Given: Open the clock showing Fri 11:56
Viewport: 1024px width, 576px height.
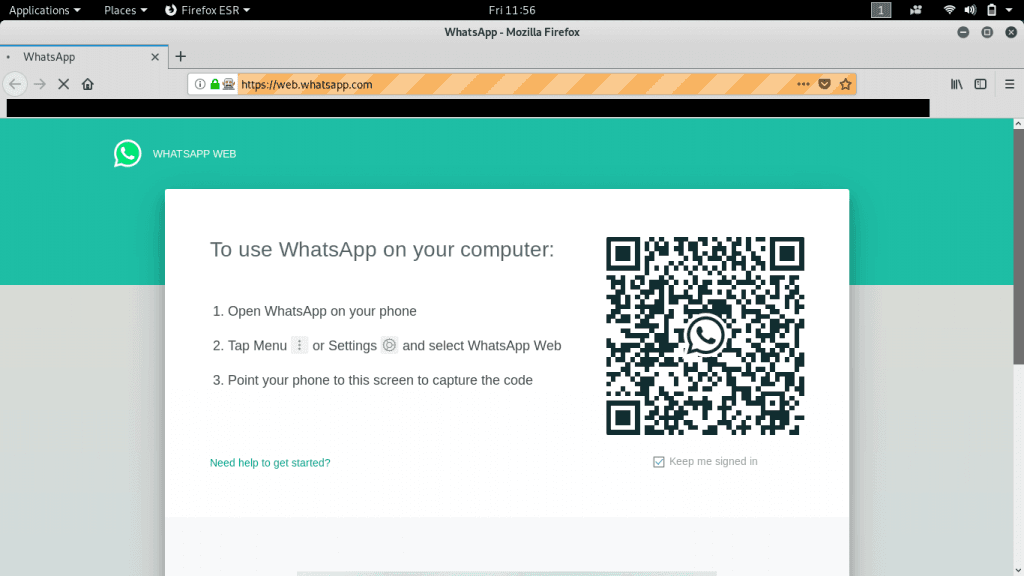Looking at the screenshot, I should click(x=511, y=10).
